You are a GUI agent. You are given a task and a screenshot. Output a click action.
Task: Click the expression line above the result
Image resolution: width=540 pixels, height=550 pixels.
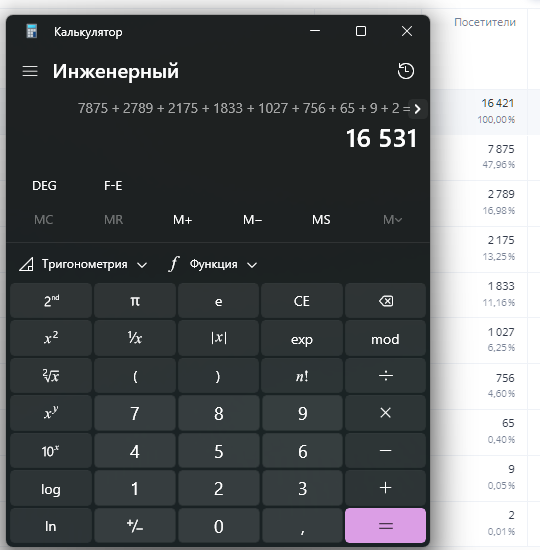(x=244, y=108)
